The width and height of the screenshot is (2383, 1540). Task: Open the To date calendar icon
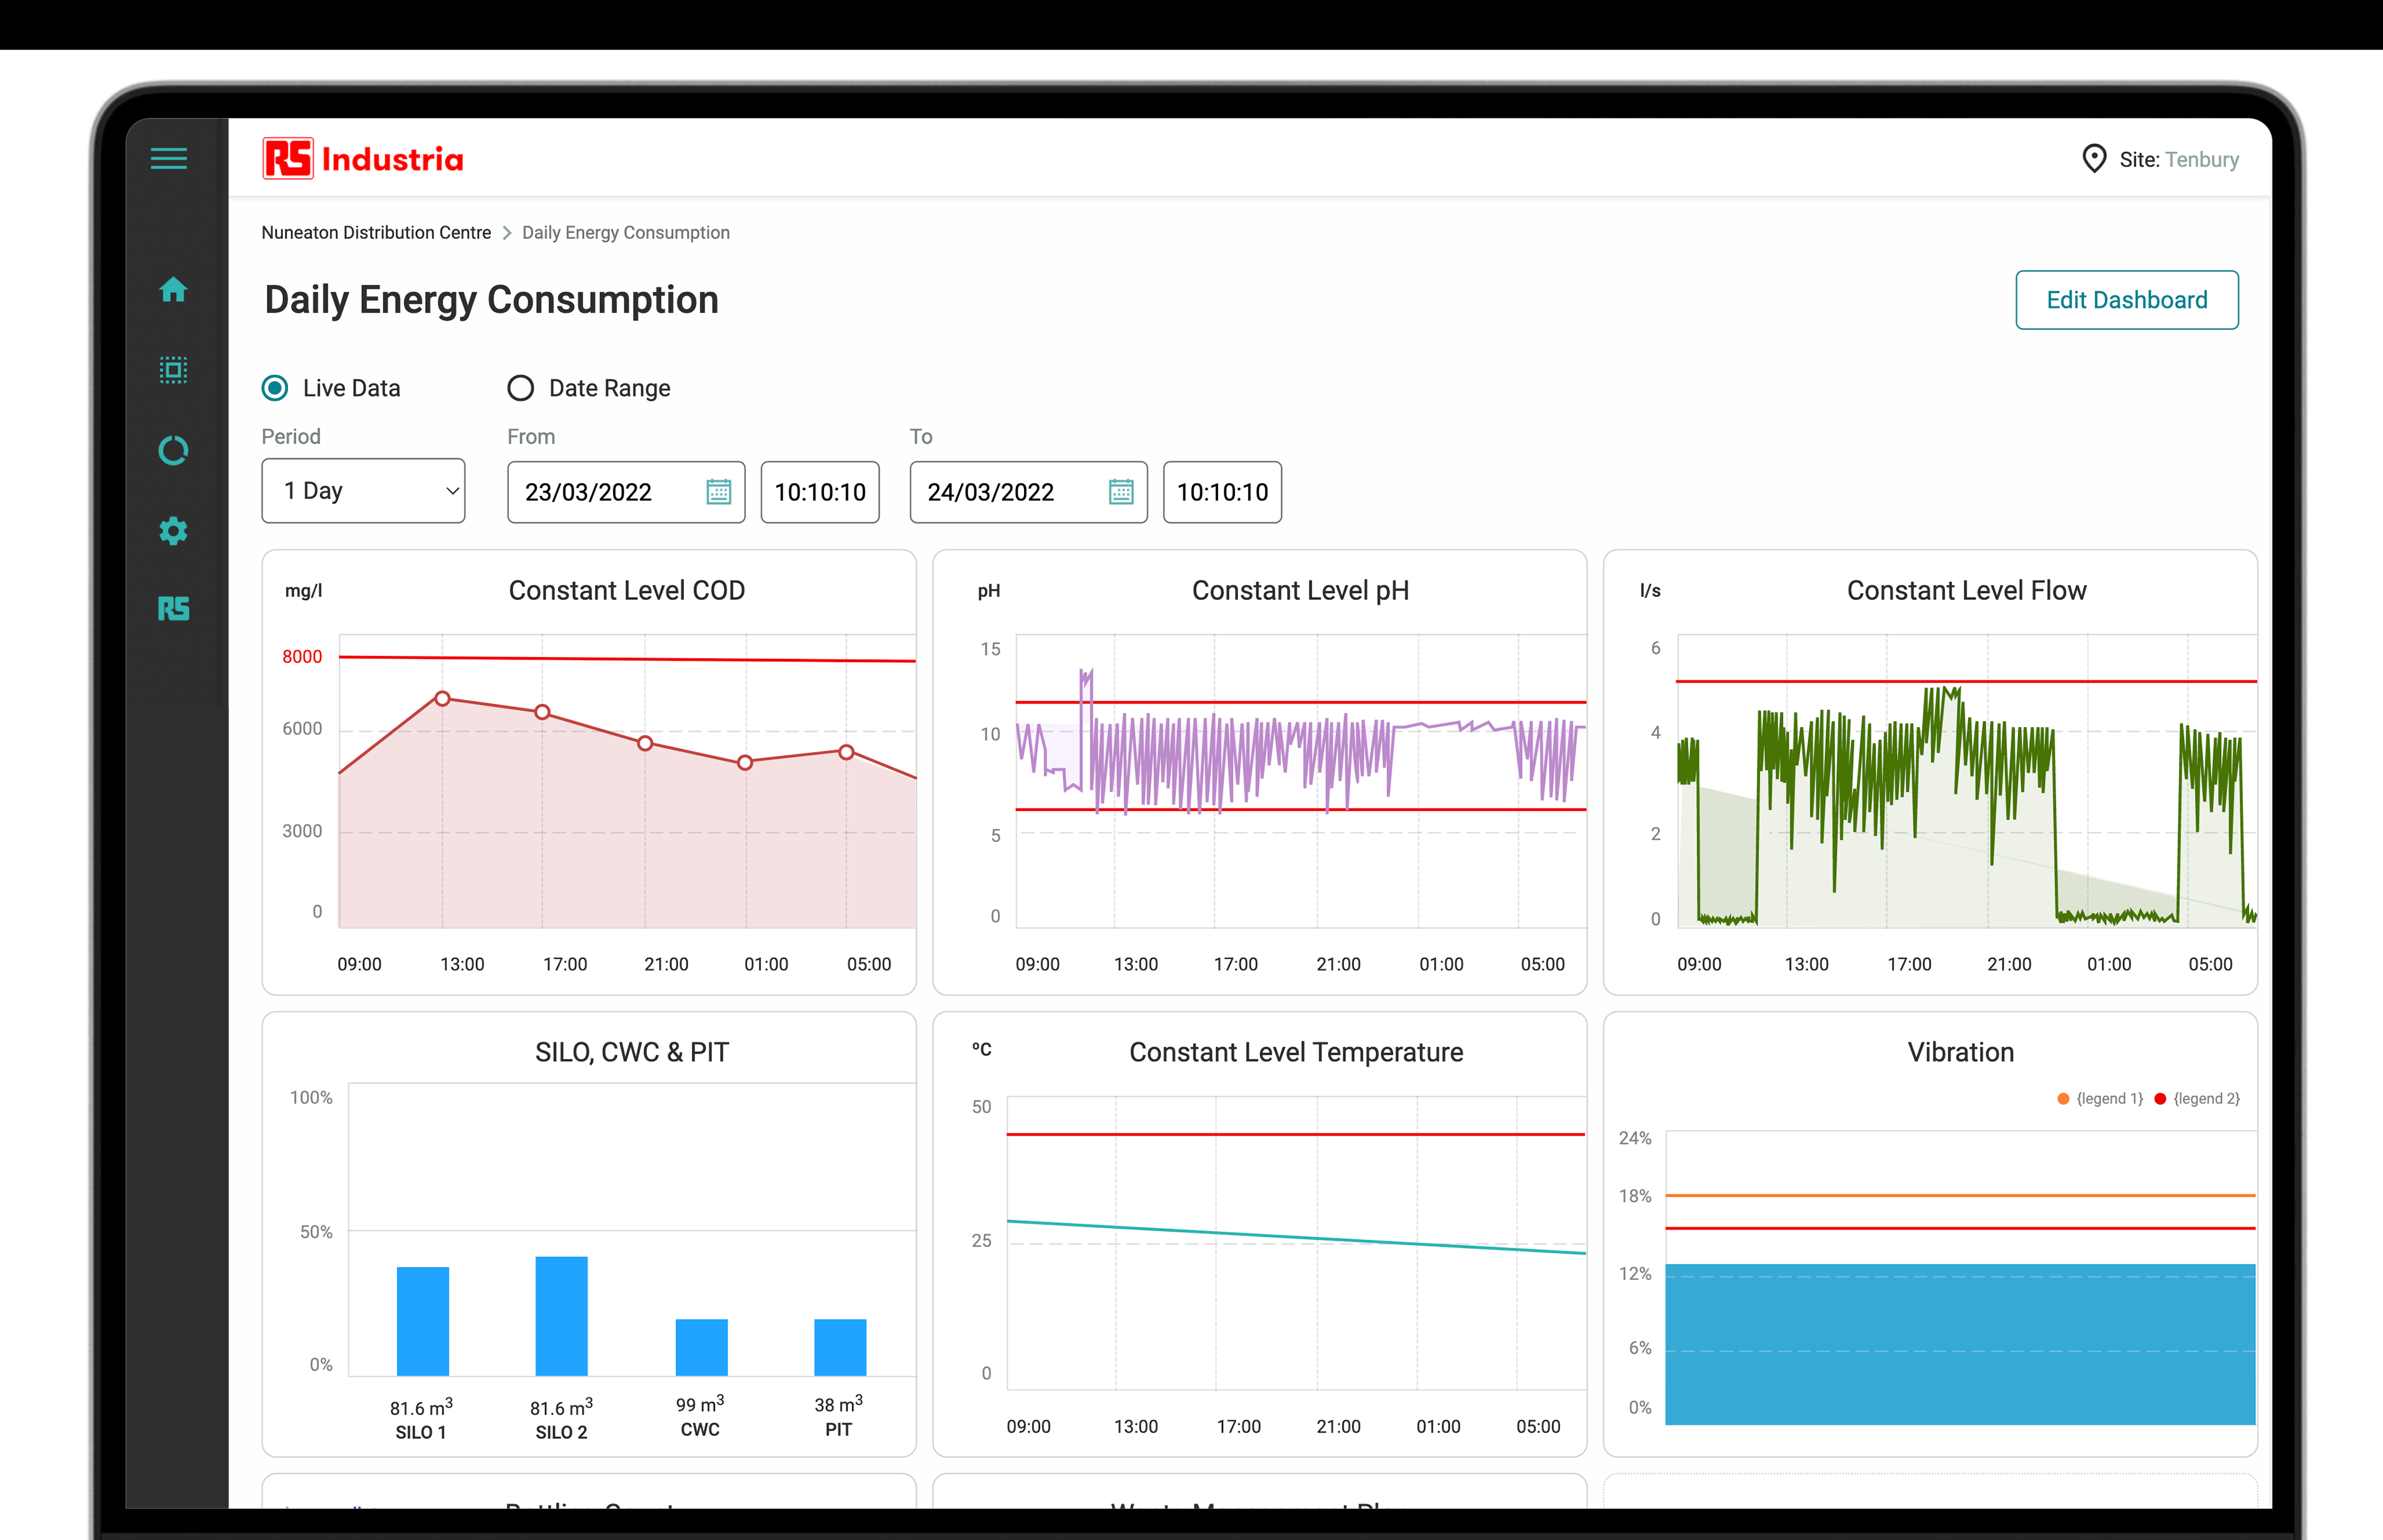point(1120,492)
